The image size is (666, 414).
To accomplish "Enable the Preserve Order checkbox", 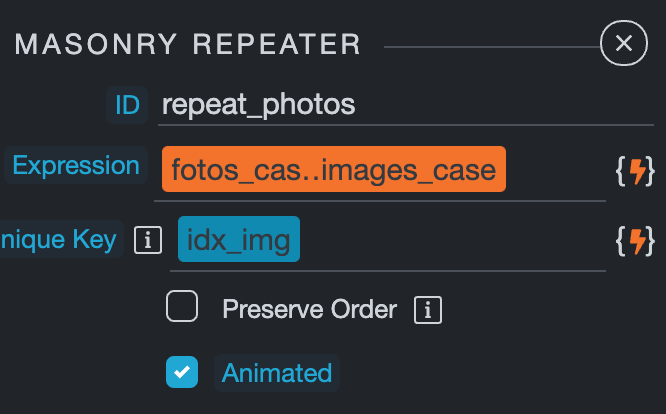I will click(x=182, y=308).
